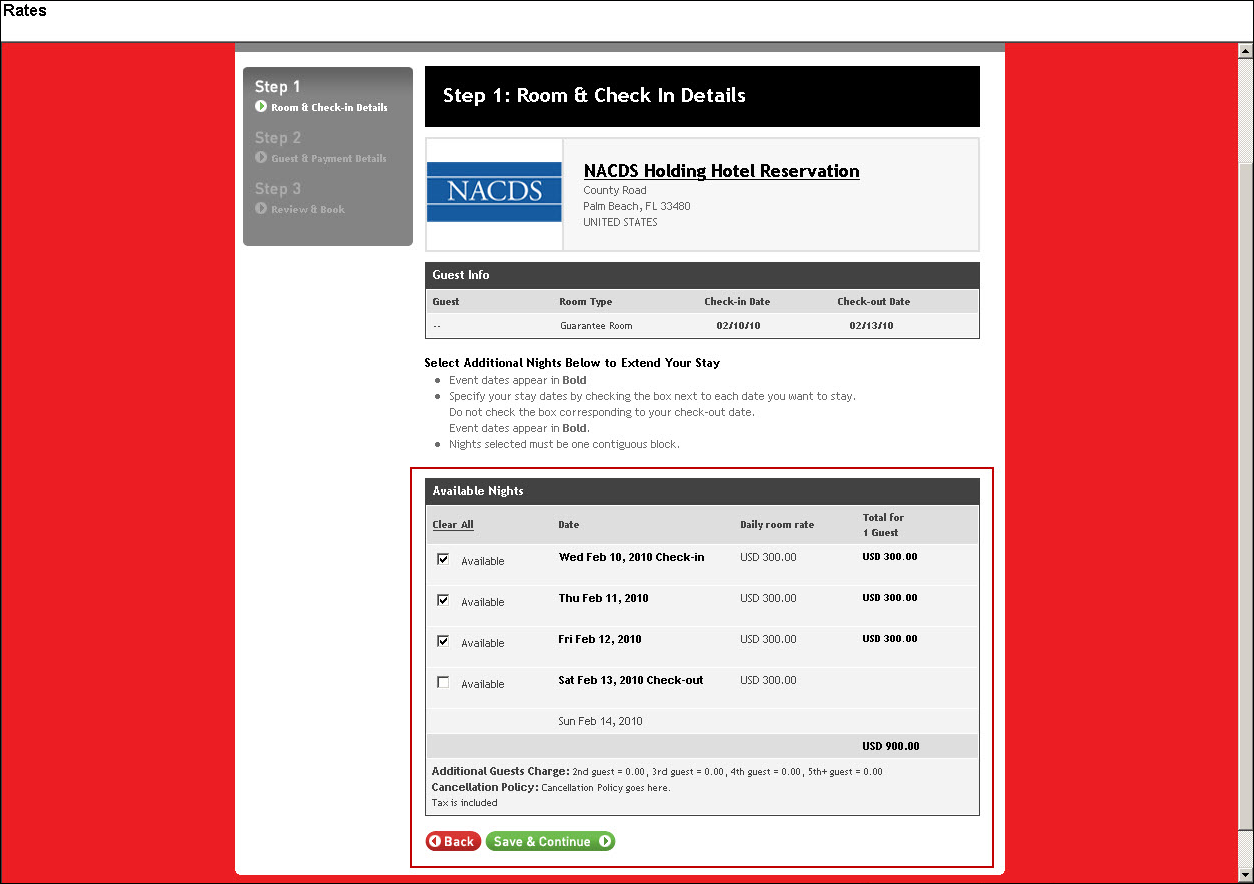Click the scrollbar down arrow
Screen dimensions: 1254x884
(1245, 875)
